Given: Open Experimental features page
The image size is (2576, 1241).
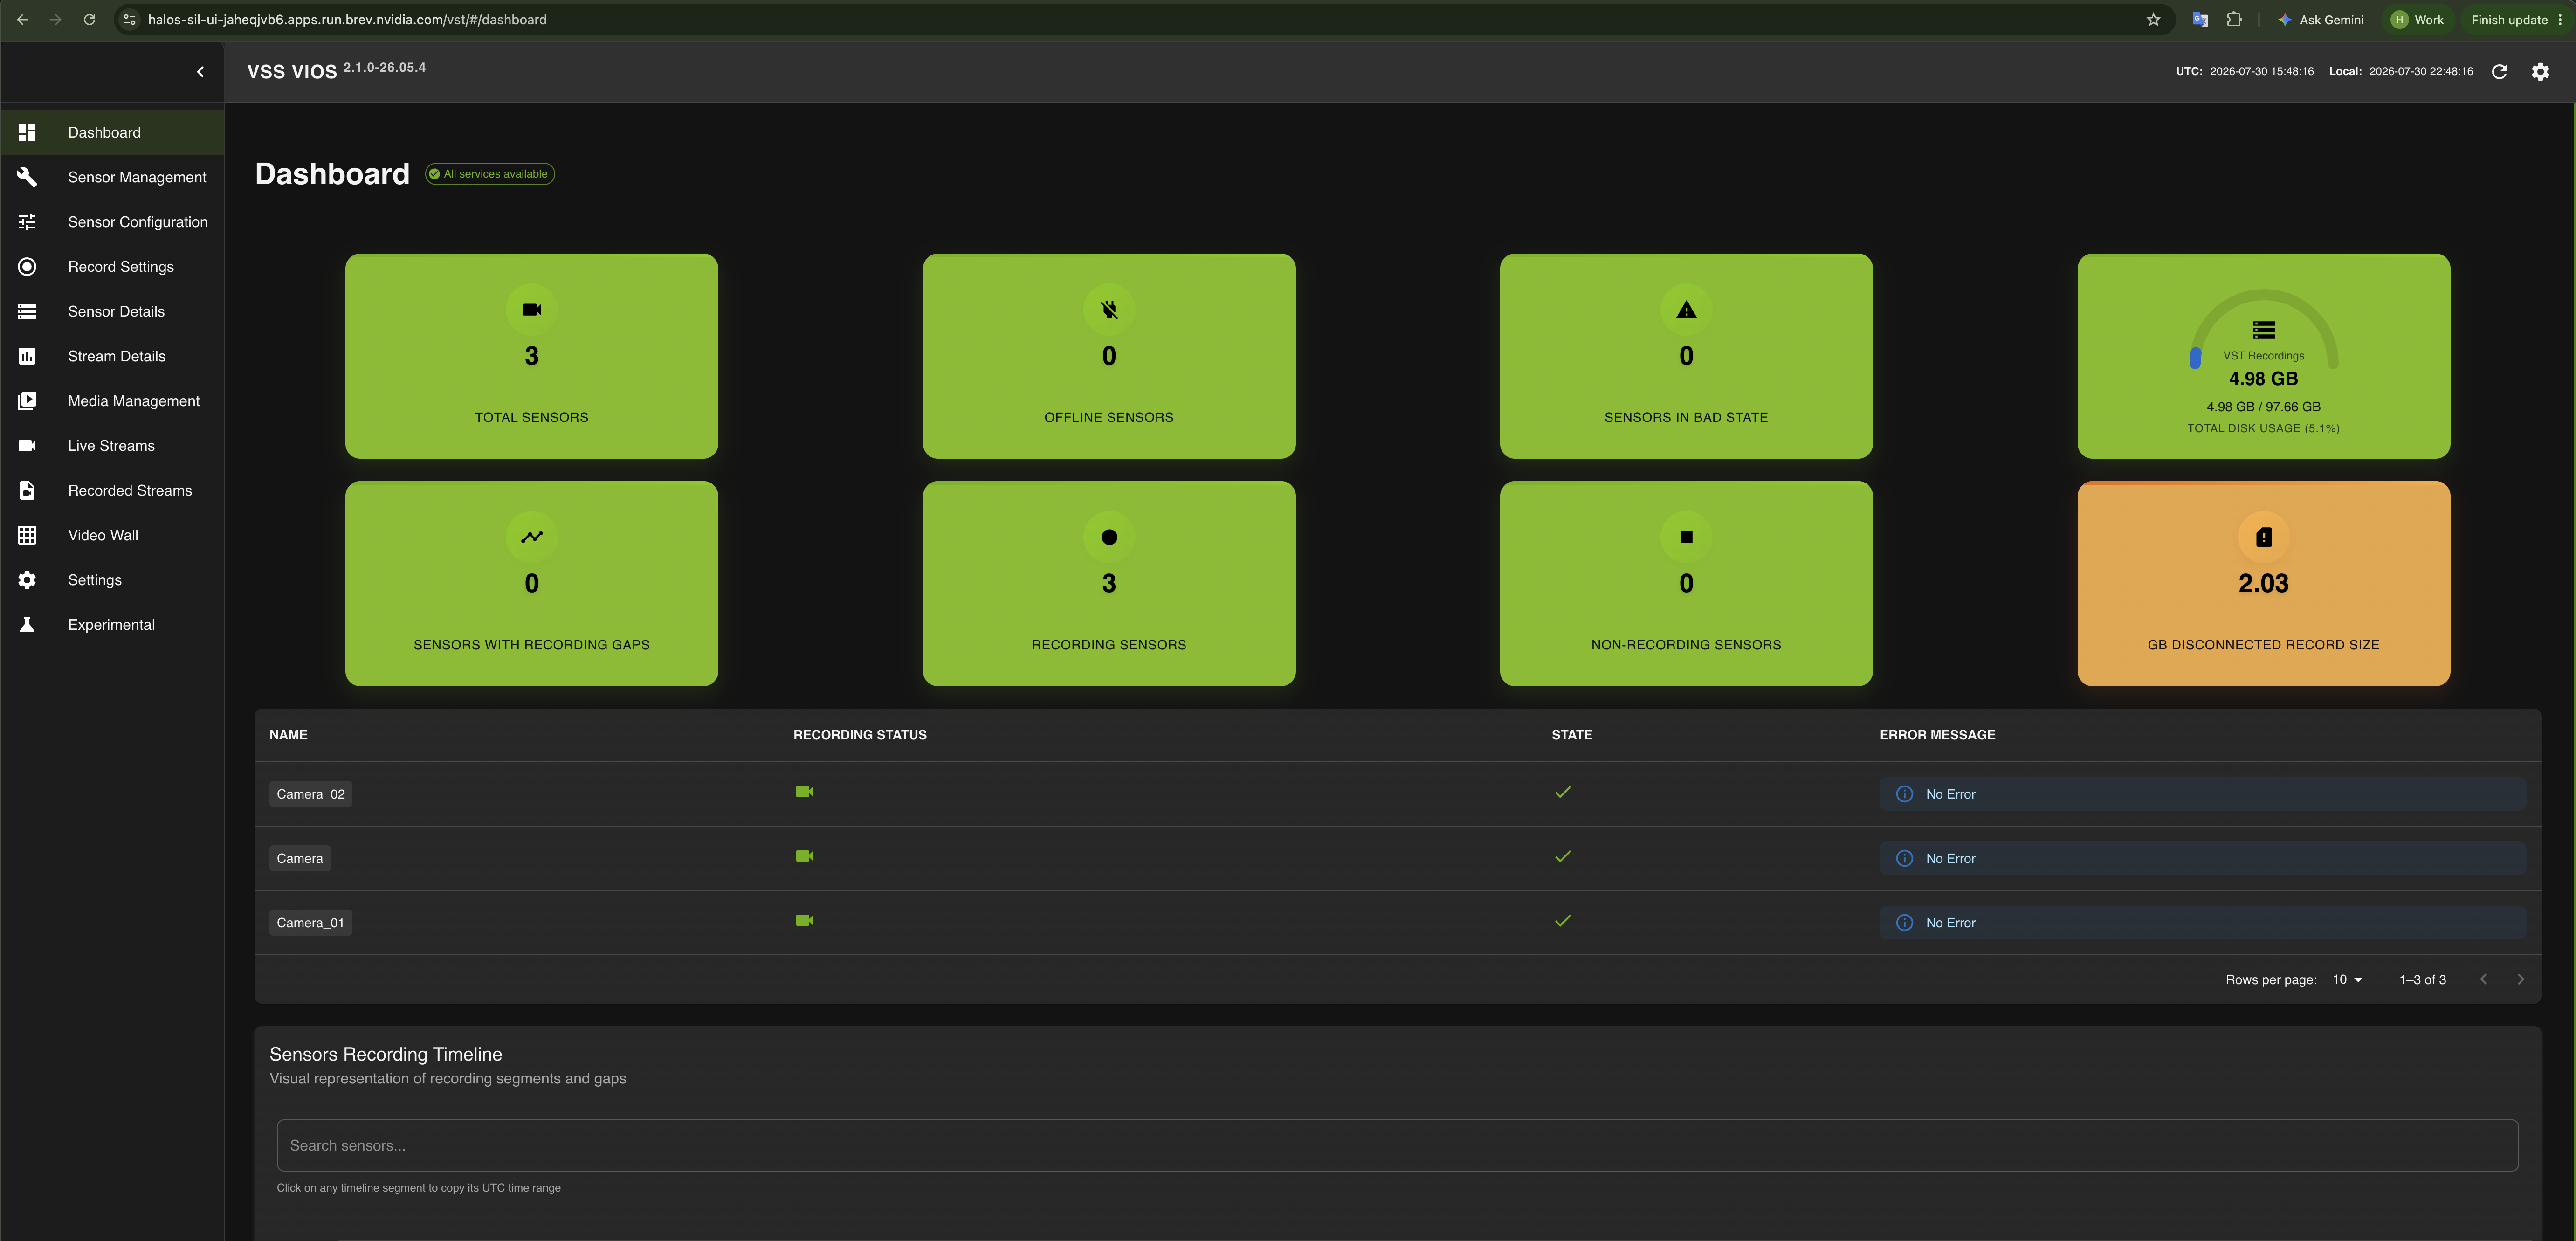Looking at the screenshot, I should pos(112,625).
